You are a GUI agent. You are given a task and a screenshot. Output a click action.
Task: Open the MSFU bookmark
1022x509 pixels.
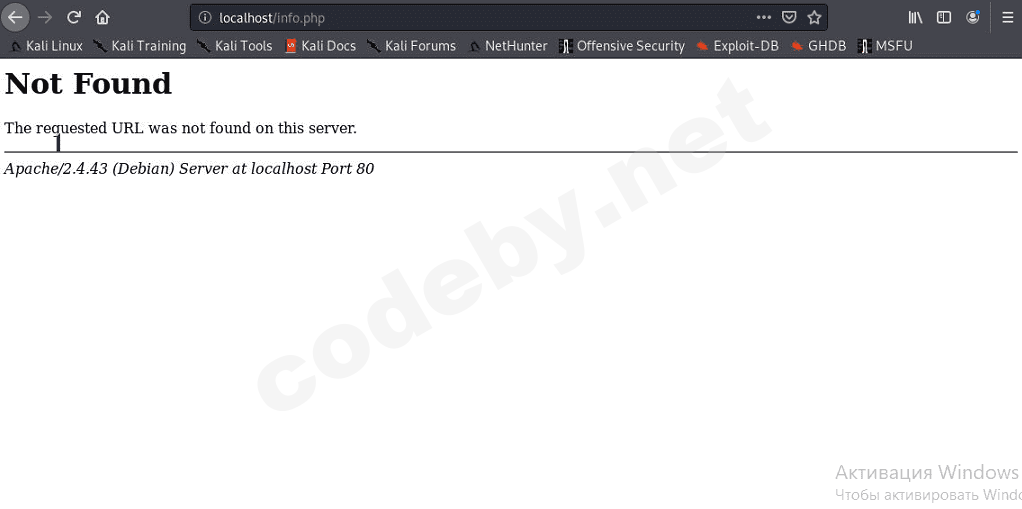[886, 46]
